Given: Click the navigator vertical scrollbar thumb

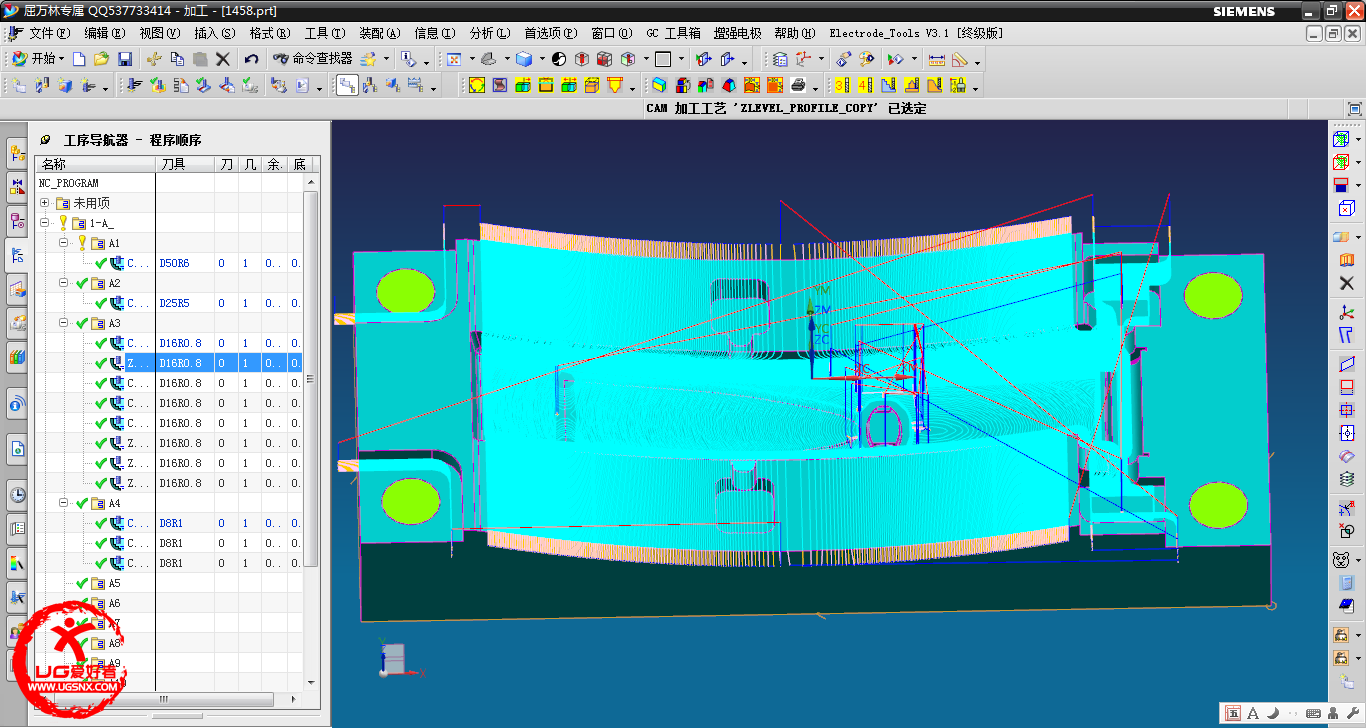Looking at the screenshot, I should point(310,380).
